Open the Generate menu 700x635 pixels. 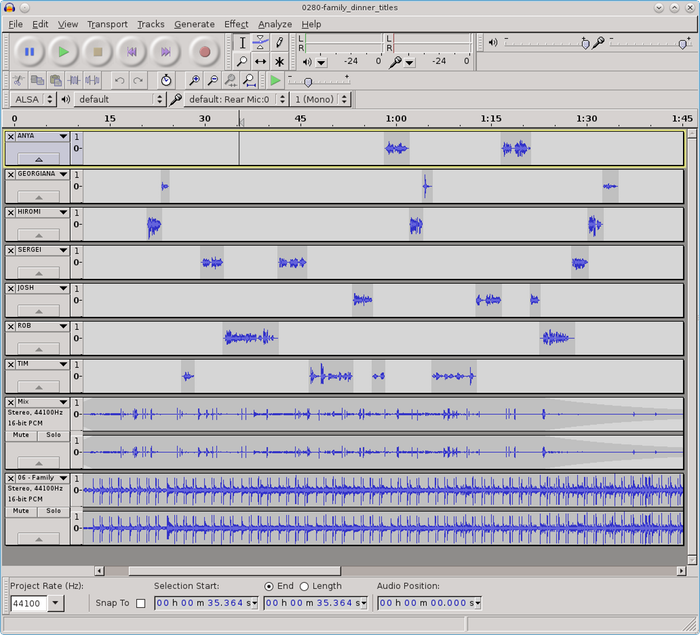[x=194, y=24]
